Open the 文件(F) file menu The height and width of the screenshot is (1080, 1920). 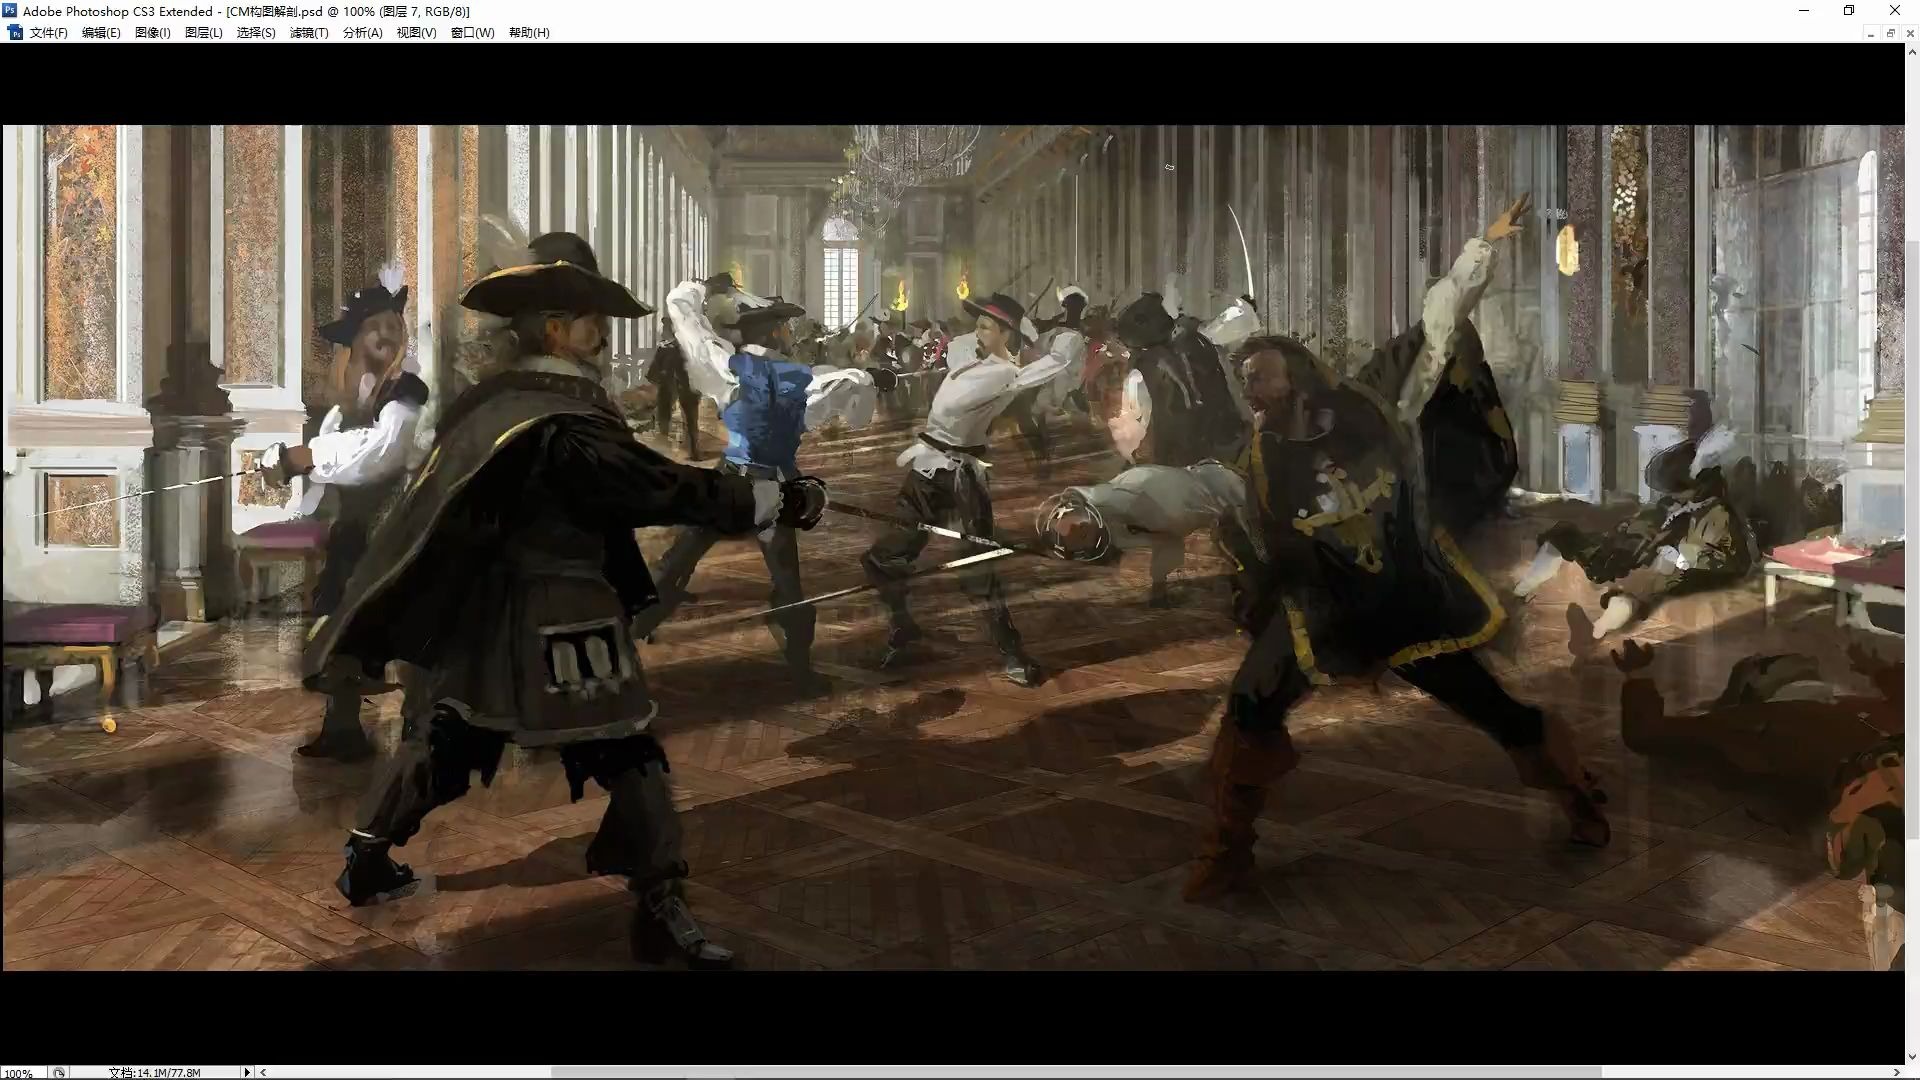click(x=48, y=33)
